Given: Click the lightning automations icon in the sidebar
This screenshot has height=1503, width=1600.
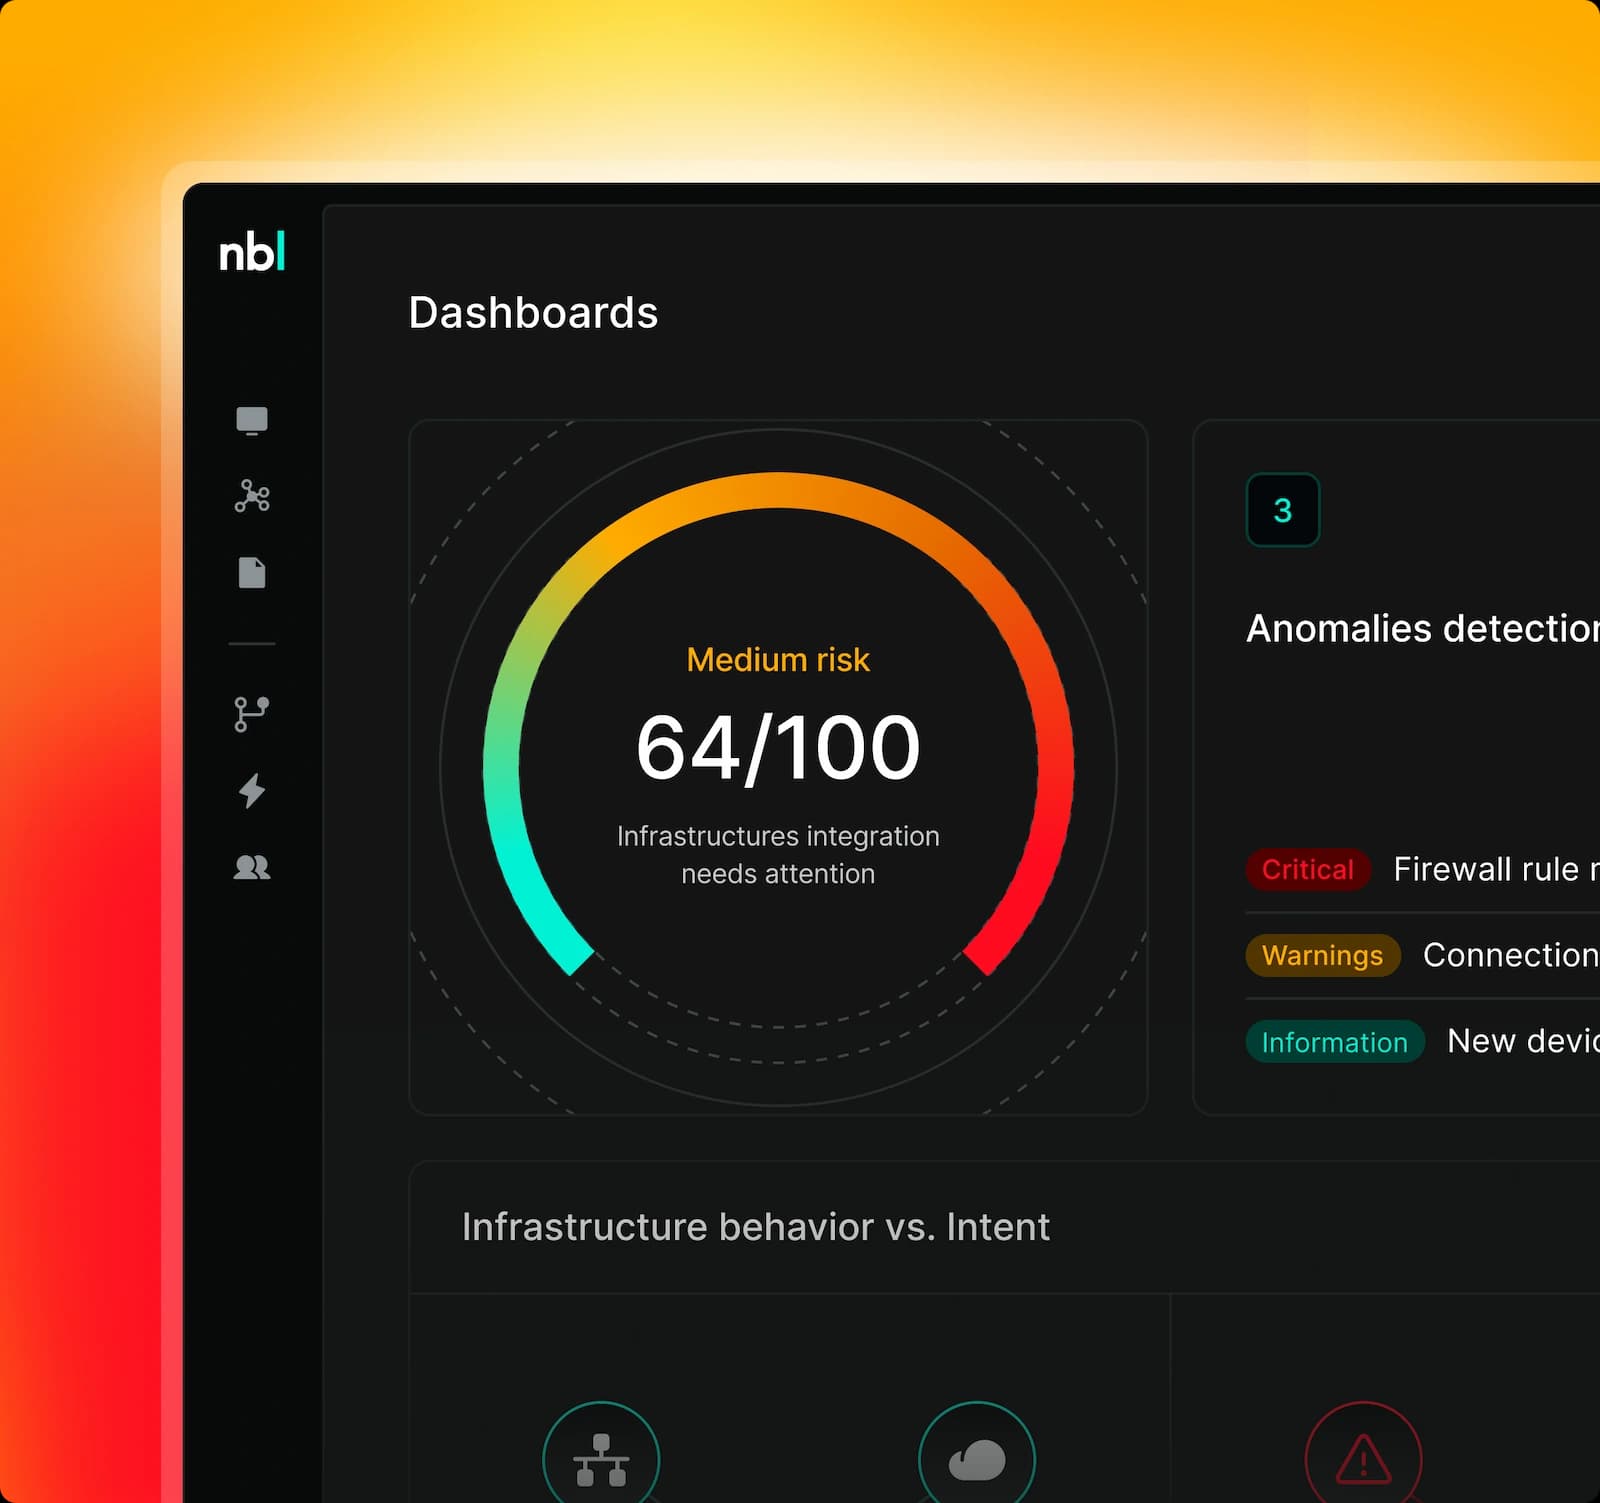Looking at the screenshot, I should click(x=252, y=791).
